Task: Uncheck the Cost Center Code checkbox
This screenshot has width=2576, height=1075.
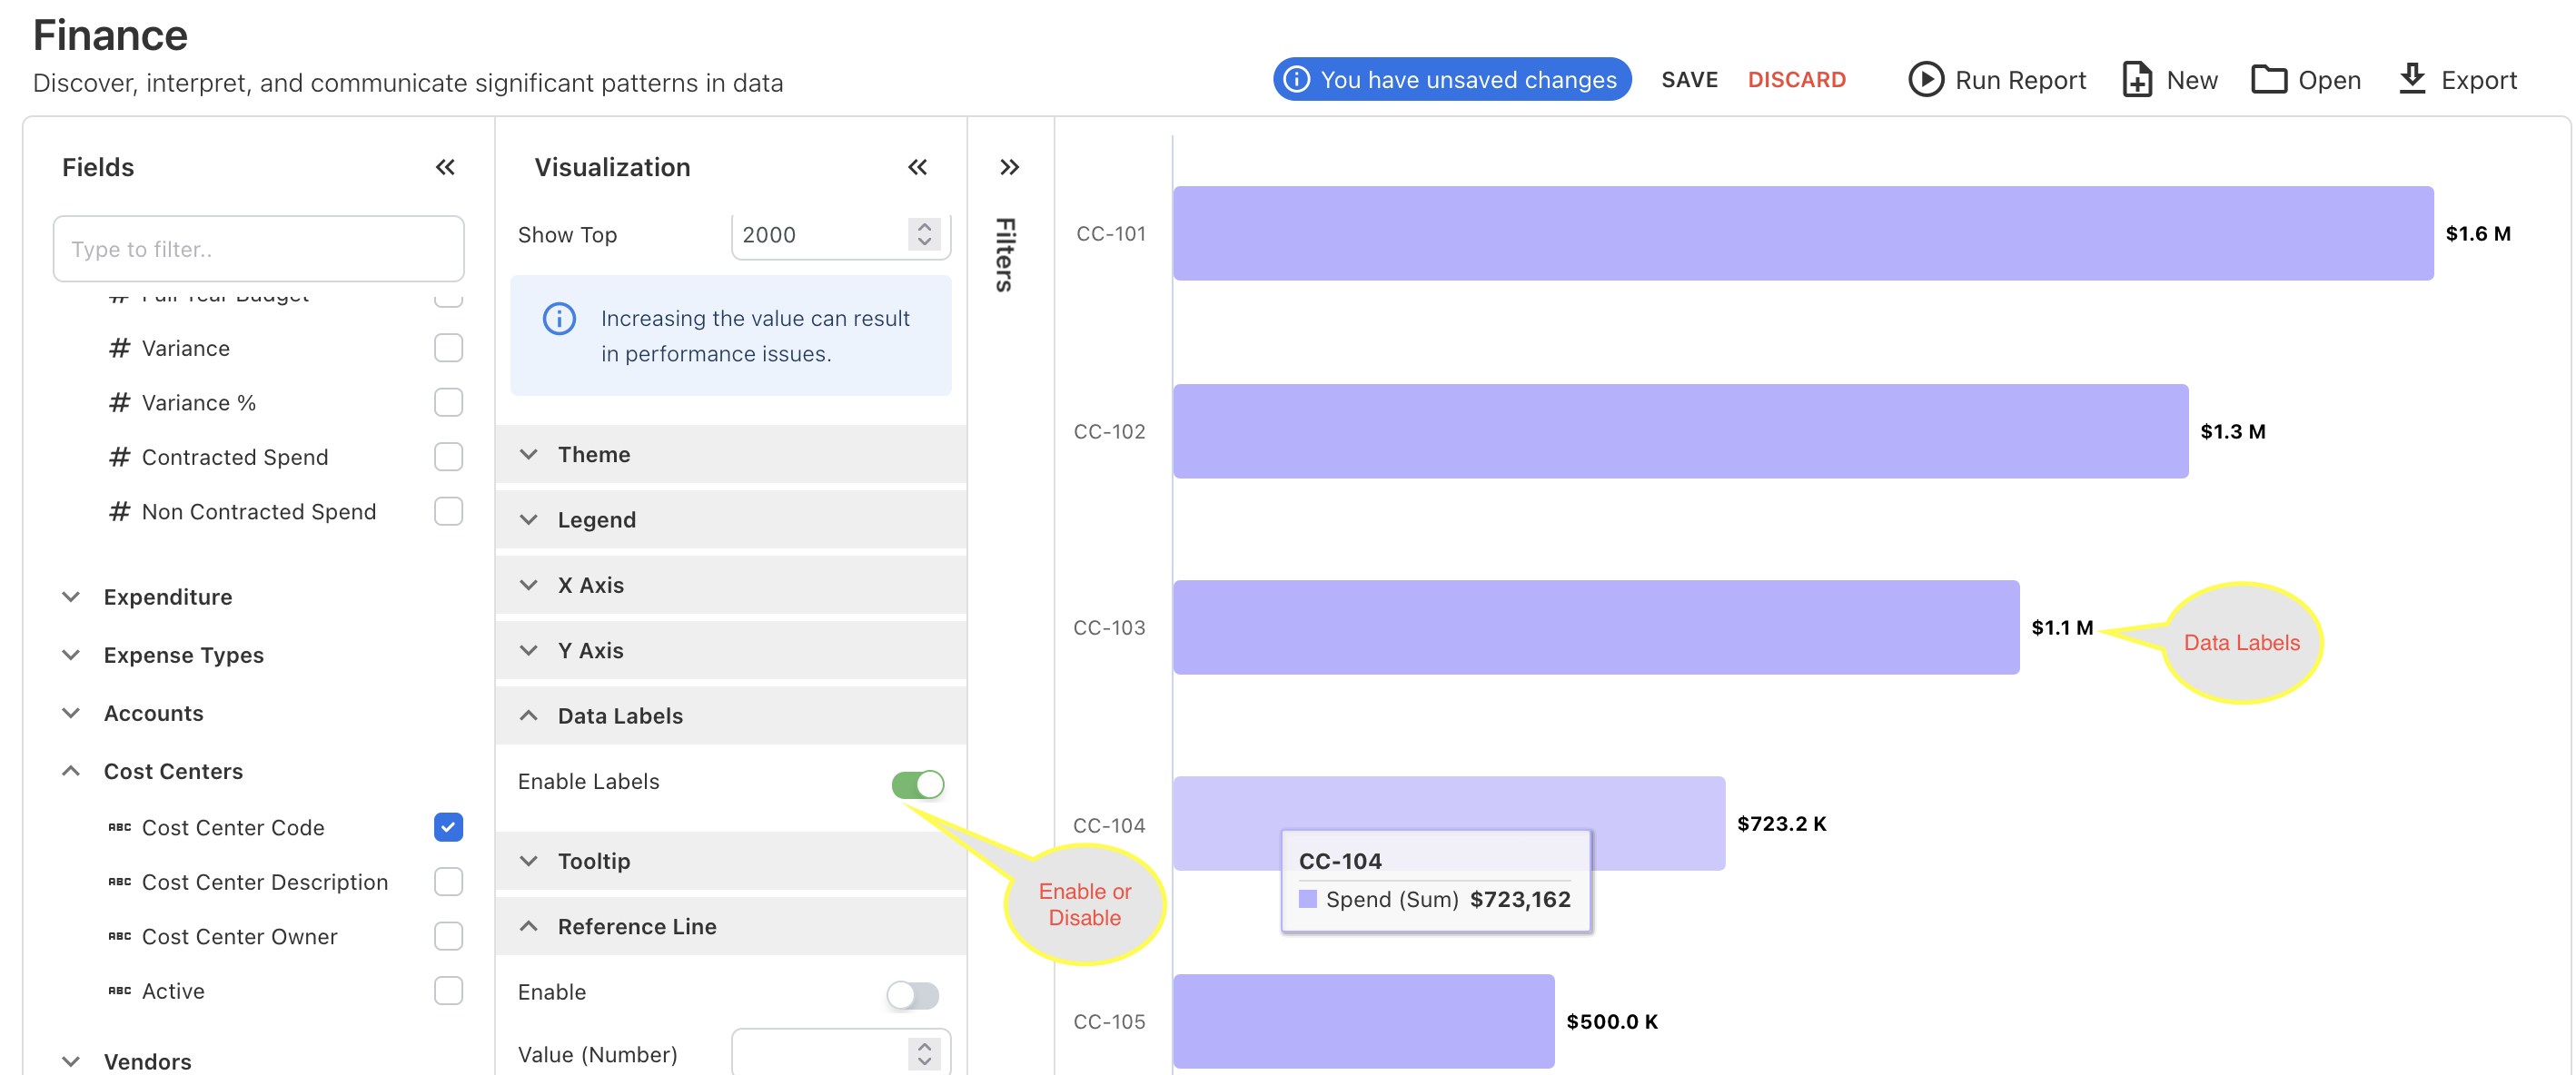Action: coord(448,827)
